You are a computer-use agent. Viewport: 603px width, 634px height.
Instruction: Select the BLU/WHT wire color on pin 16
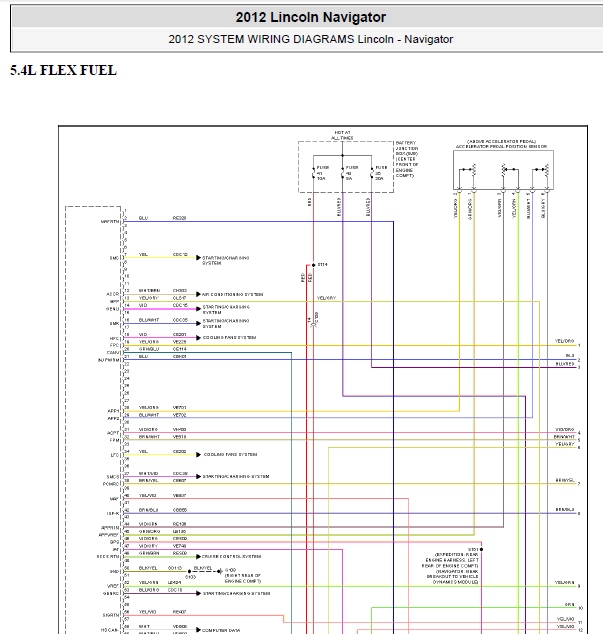(149, 320)
